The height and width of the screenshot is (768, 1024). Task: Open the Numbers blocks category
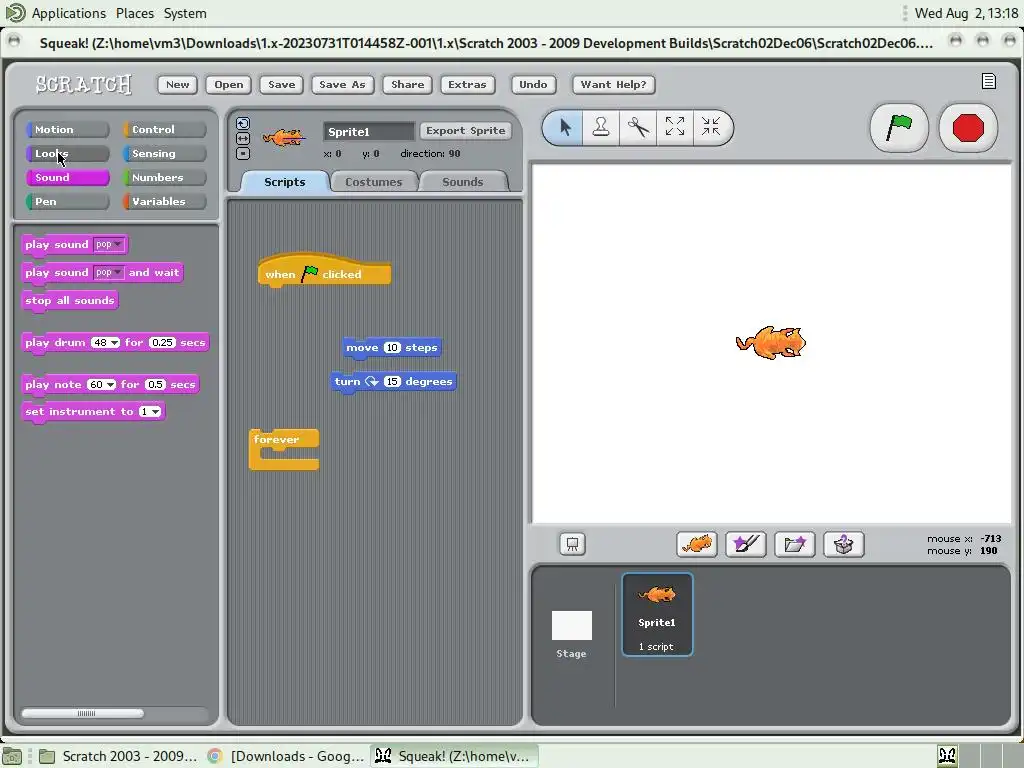coord(165,178)
